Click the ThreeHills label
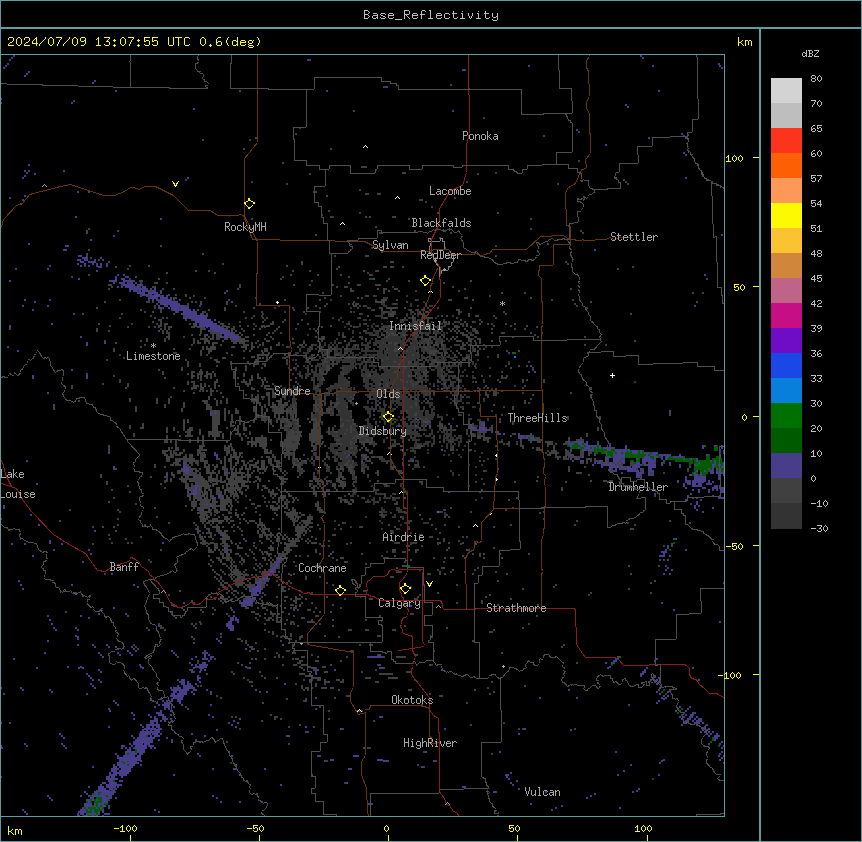862x842 pixels. pyautogui.click(x=538, y=418)
